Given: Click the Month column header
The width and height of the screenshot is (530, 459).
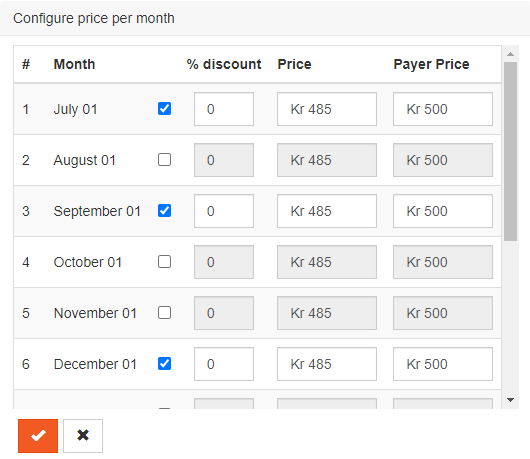Looking at the screenshot, I should pos(74,64).
